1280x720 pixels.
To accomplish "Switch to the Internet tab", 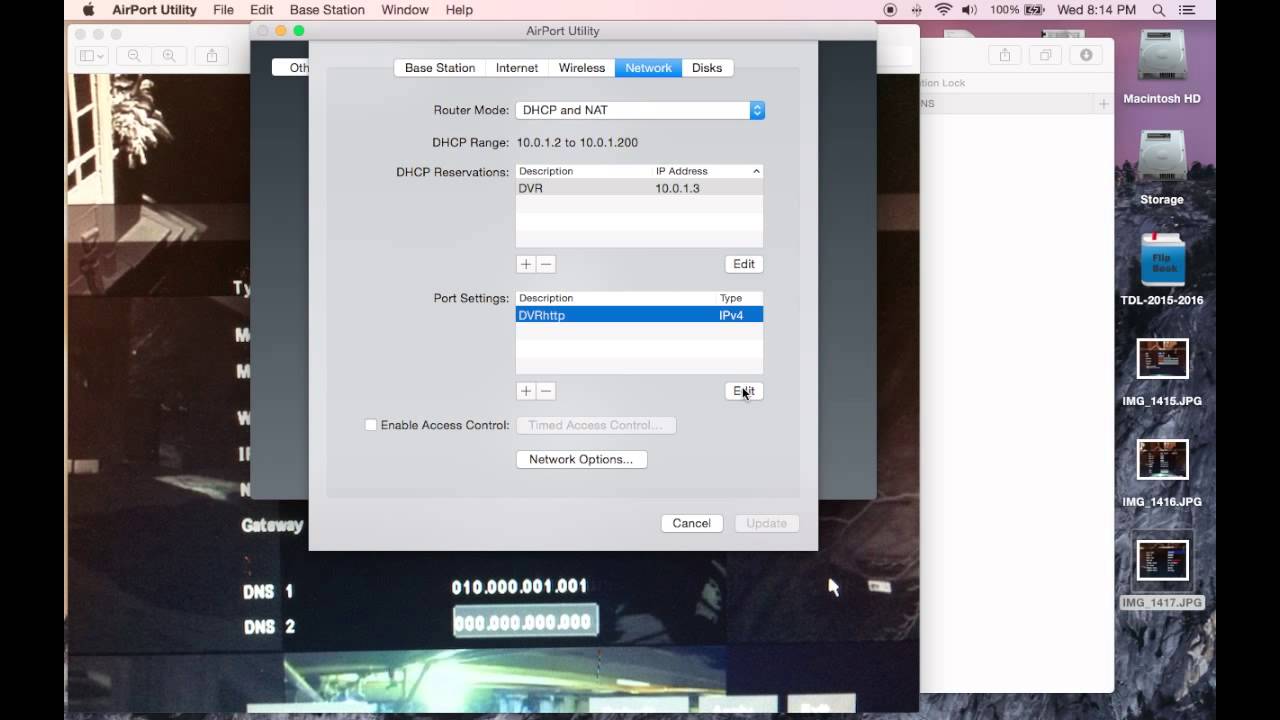I will (x=517, y=68).
